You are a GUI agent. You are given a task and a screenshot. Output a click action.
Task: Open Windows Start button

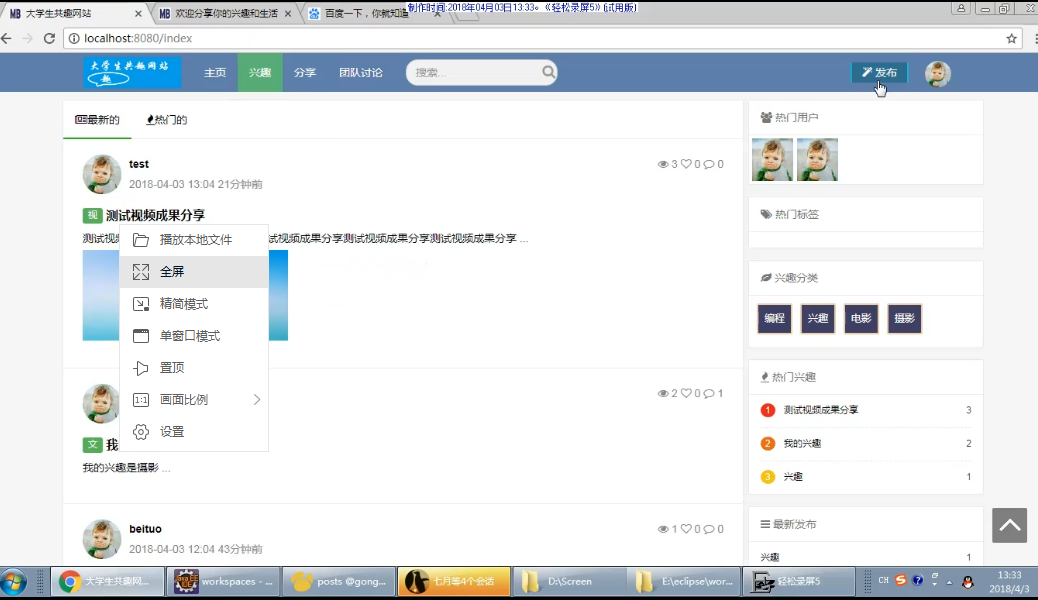point(14,582)
